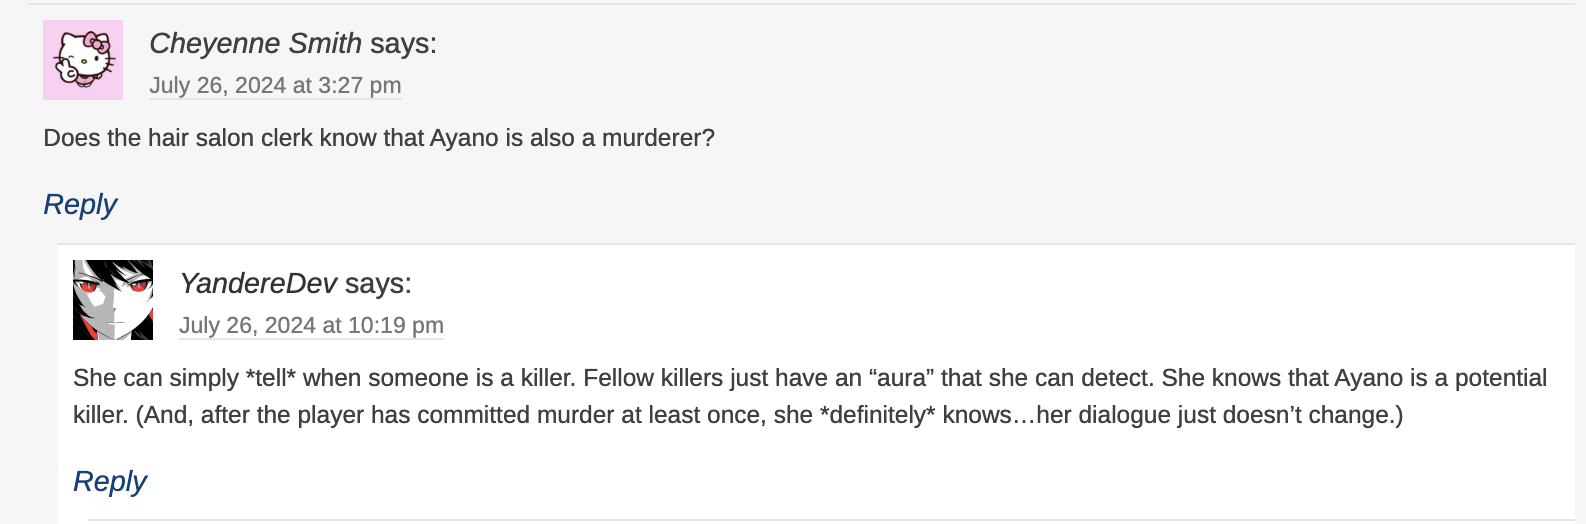The width and height of the screenshot is (1586, 524).
Task: Click "says:" after YandereDev's name
Action: [x=378, y=284]
